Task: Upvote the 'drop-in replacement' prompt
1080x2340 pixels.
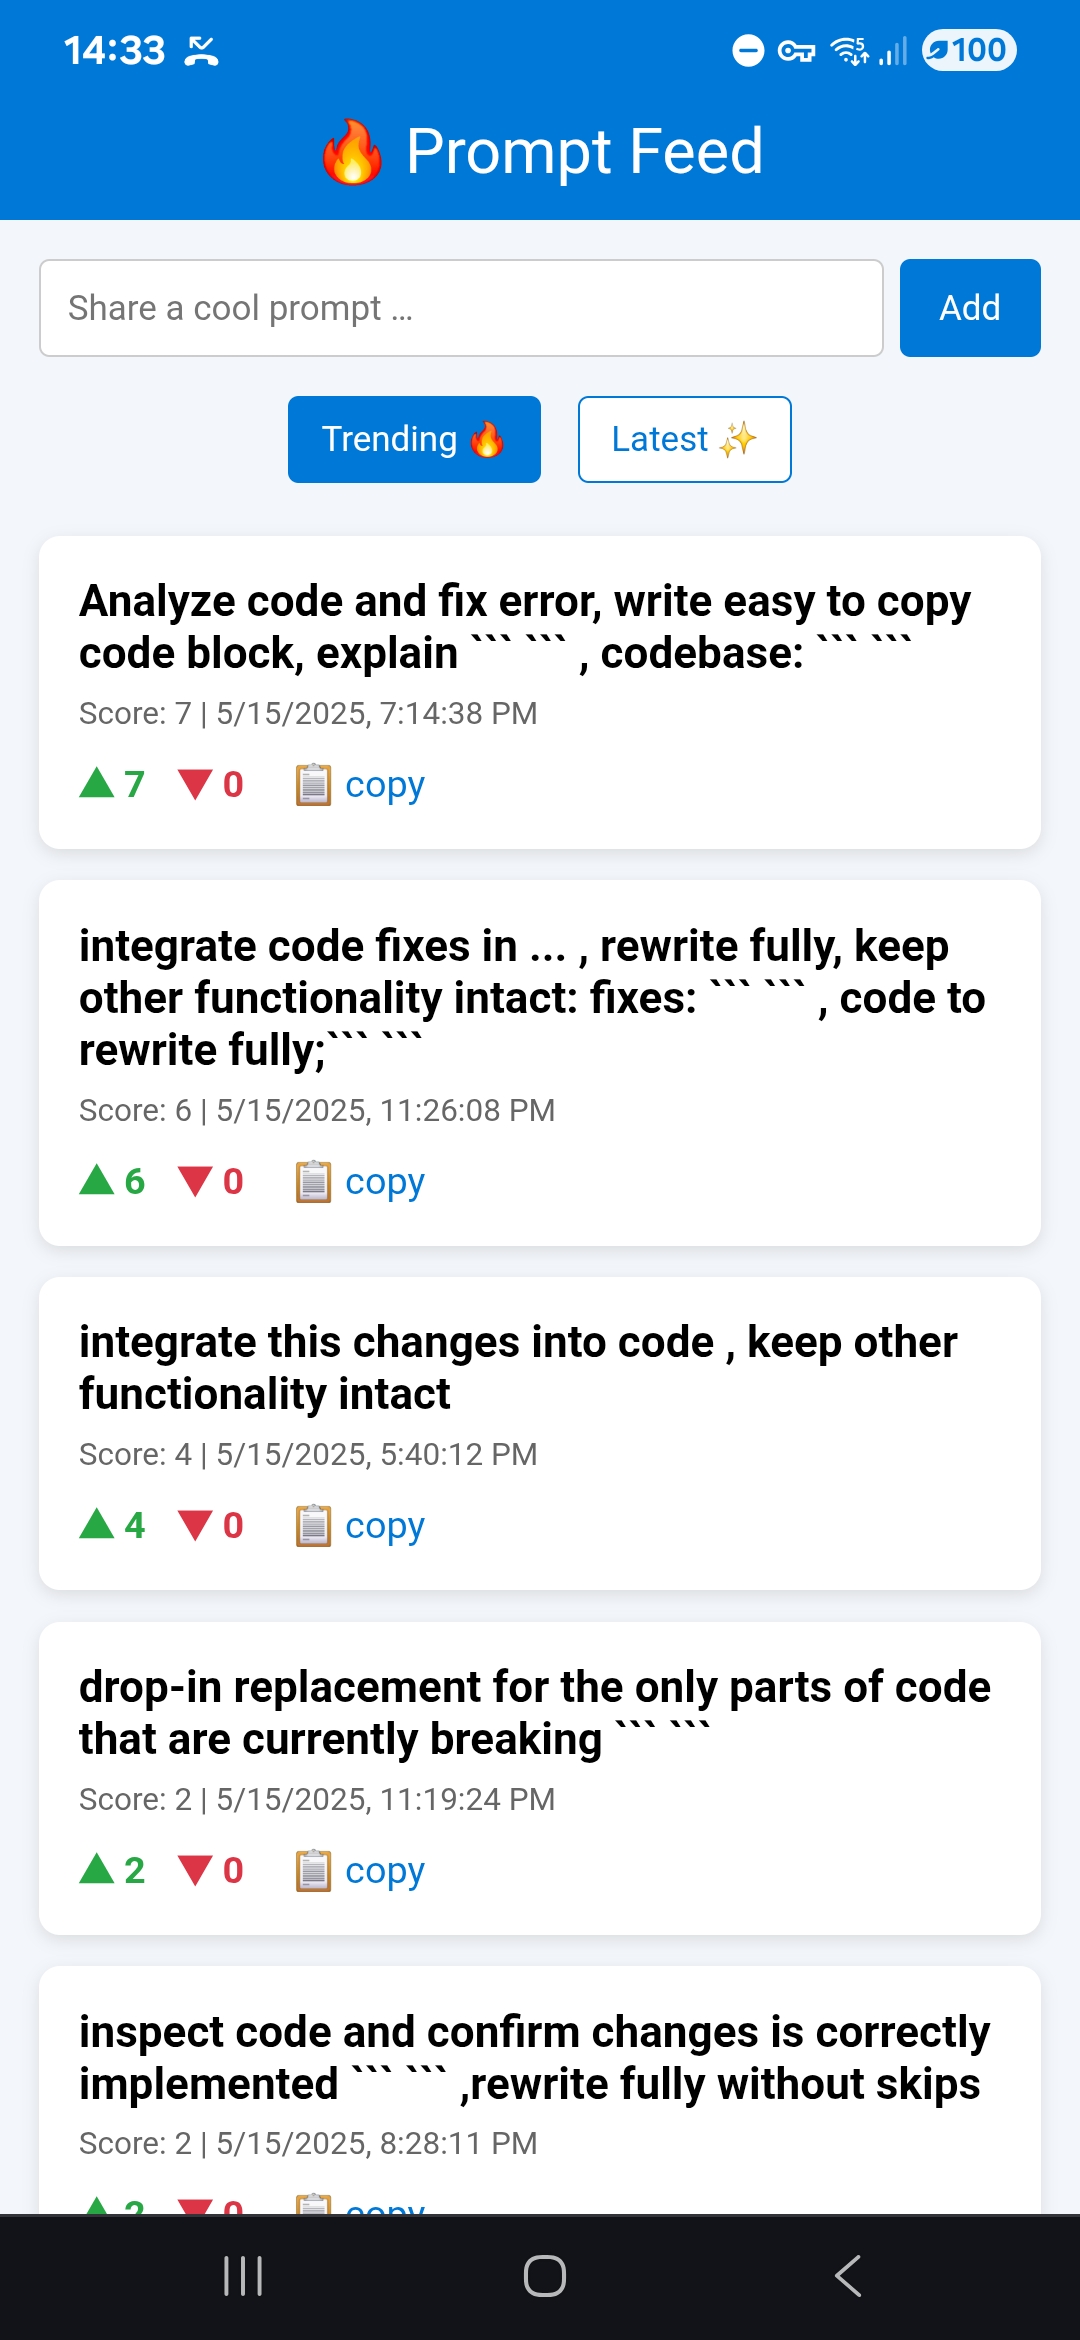Action: click(112, 1870)
